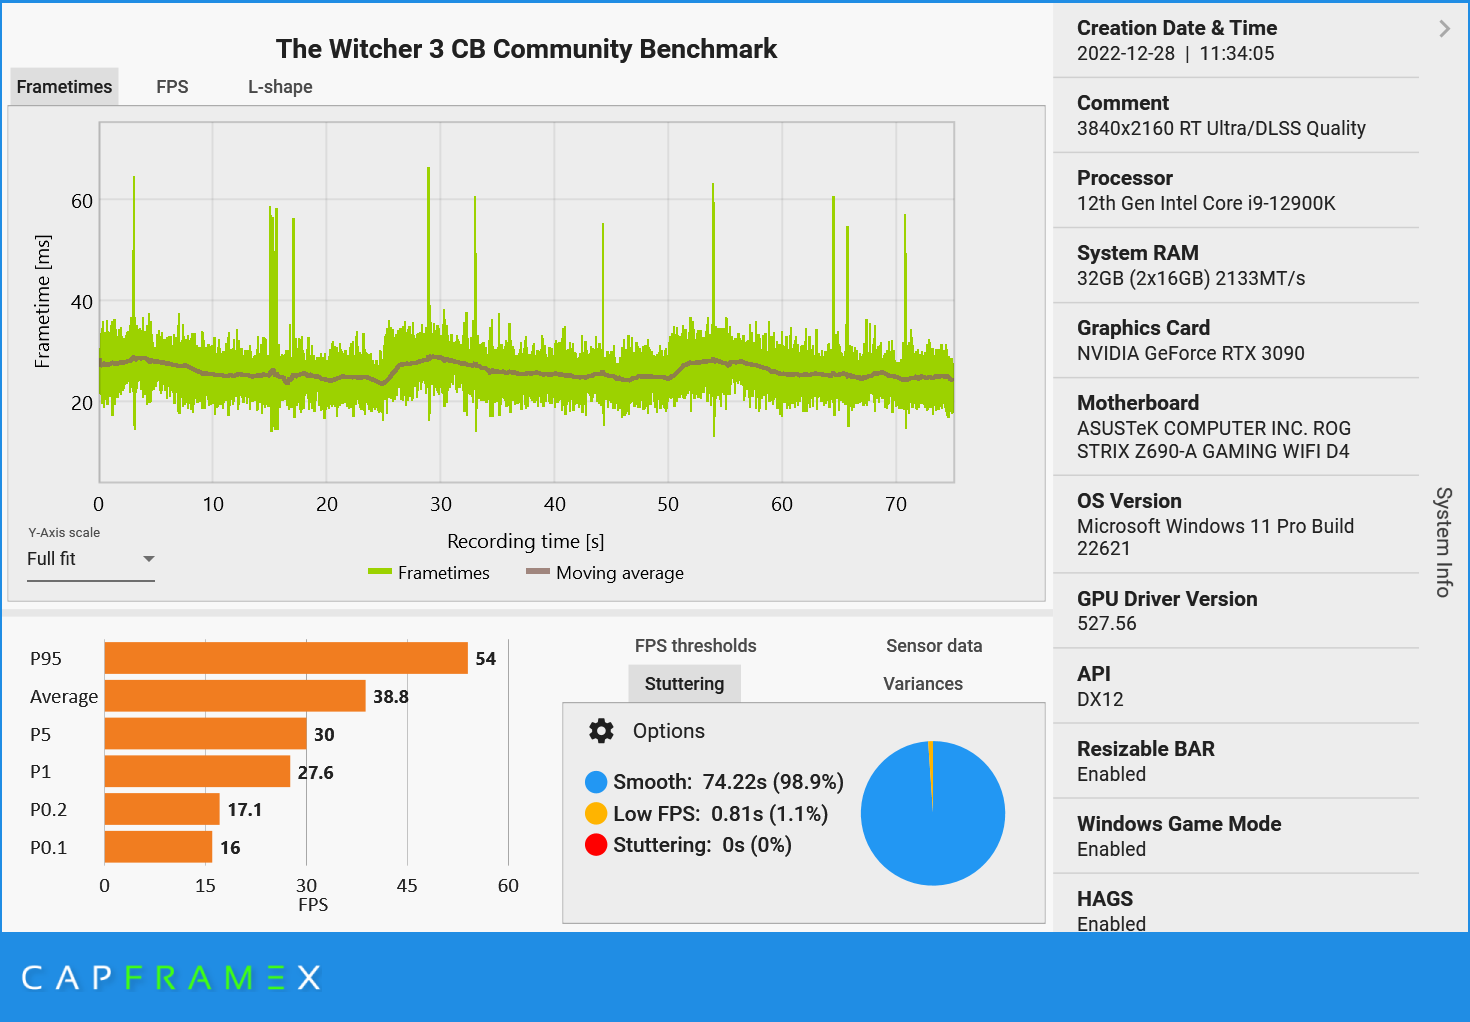
Task: Click the yellow Low FPS legend dot
Action: [597, 813]
